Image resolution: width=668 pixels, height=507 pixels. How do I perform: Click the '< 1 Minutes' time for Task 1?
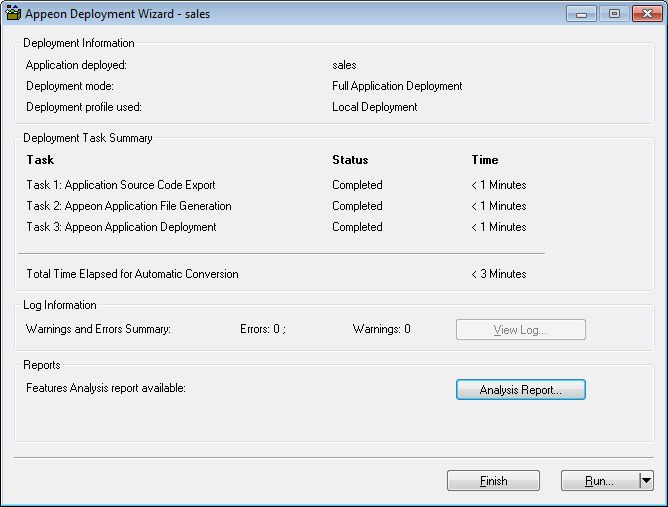499,185
